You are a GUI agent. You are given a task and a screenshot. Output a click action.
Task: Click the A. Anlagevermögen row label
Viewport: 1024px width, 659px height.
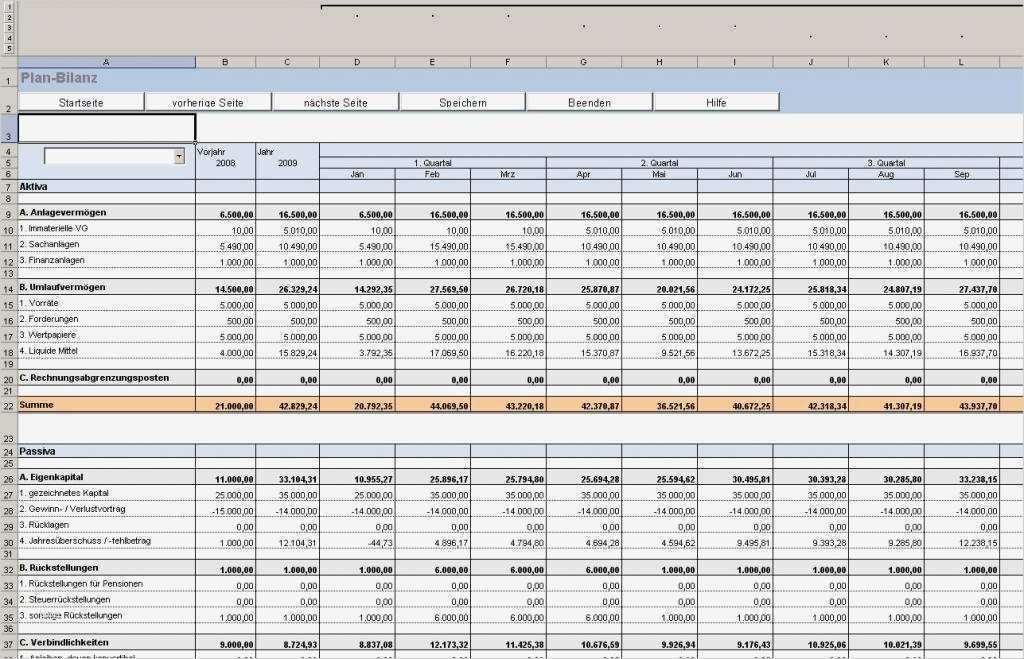click(60, 214)
